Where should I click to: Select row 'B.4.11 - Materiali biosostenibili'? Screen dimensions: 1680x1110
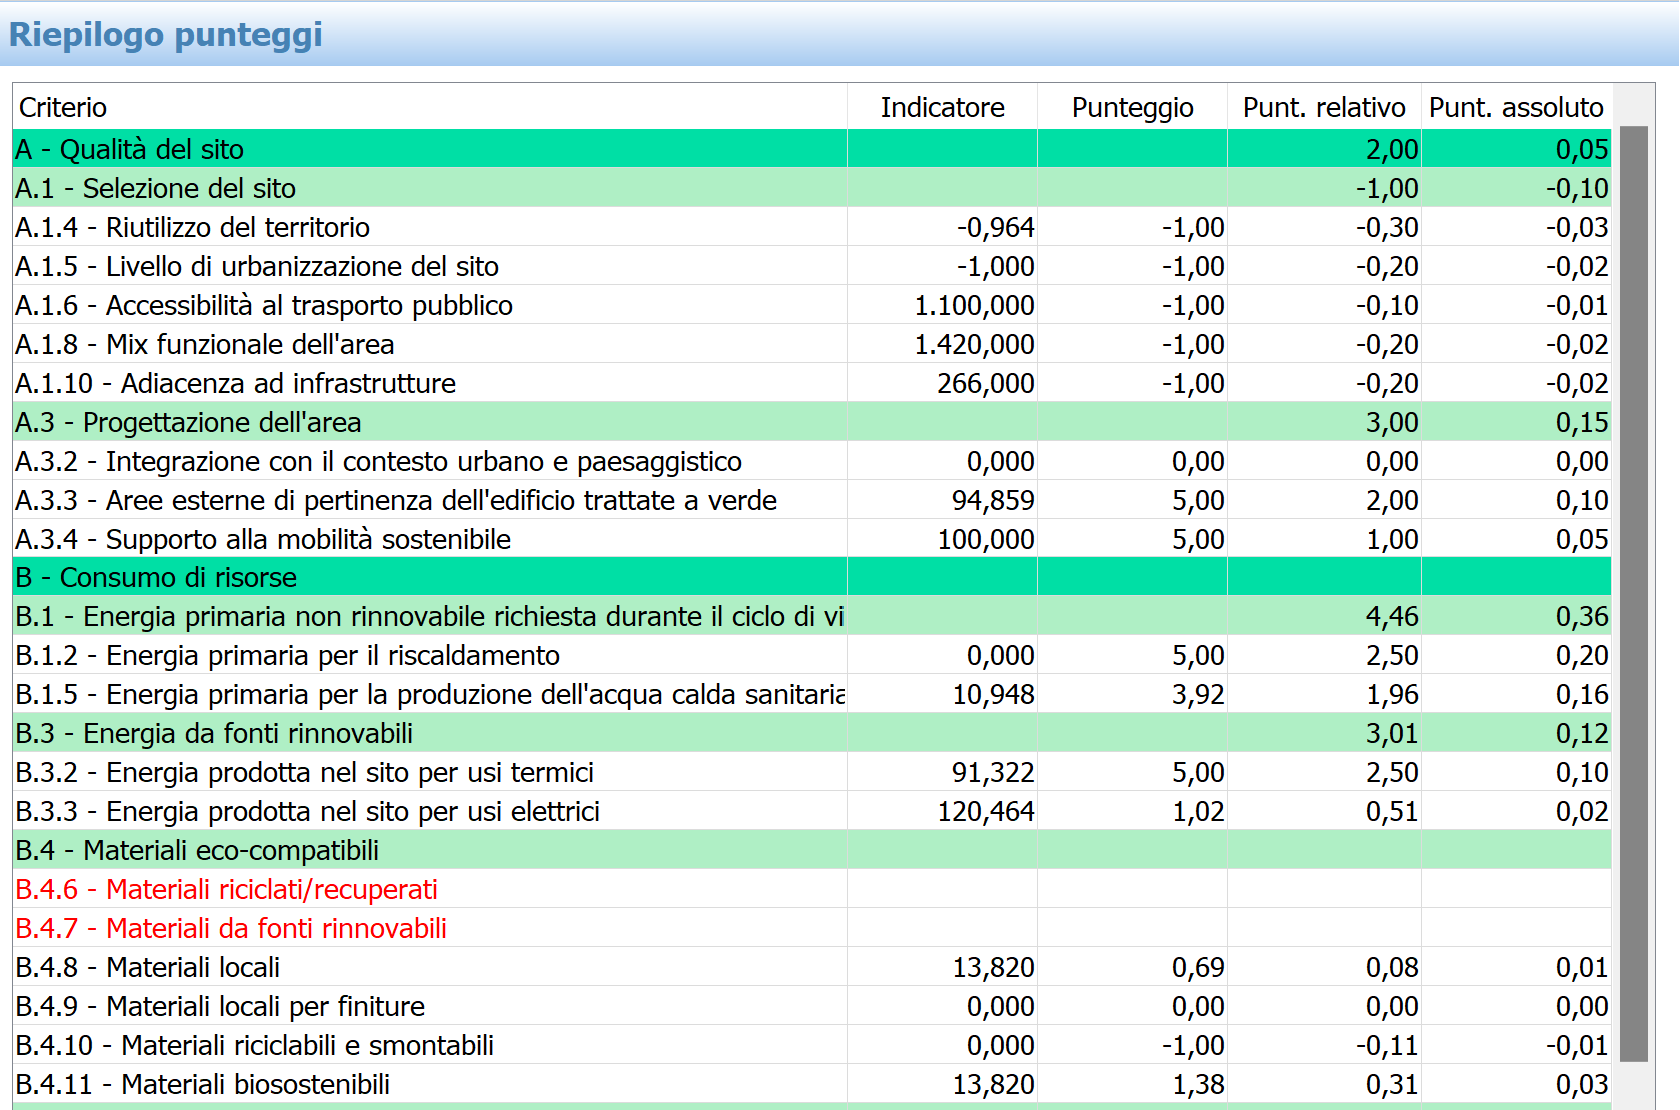[812, 1084]
